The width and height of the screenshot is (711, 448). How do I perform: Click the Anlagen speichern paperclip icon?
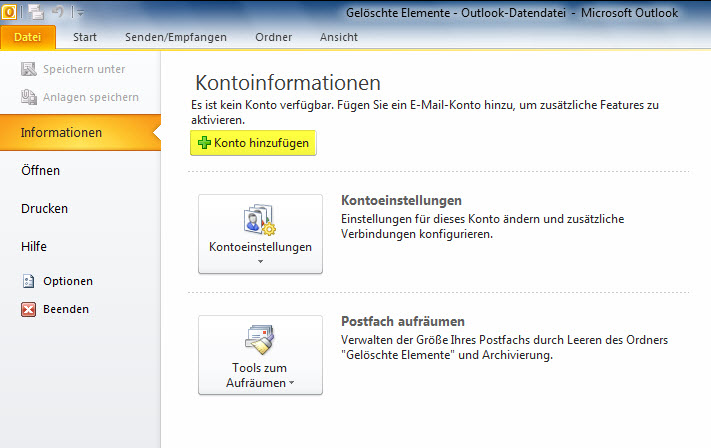[x=28, y=97]
